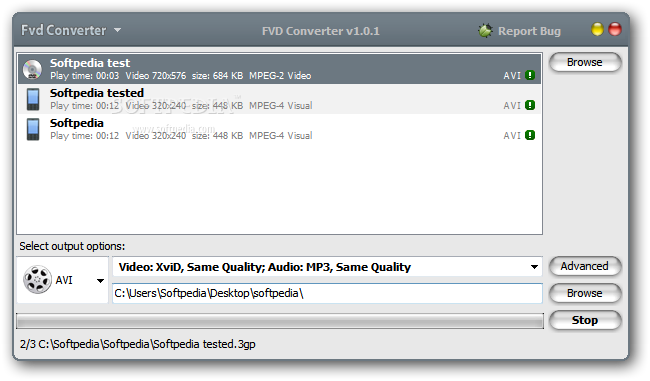The width and height of the screenshot is (650, 381).
Task: Click the film reel AVI format icon
Action: (x=37, y=280)
